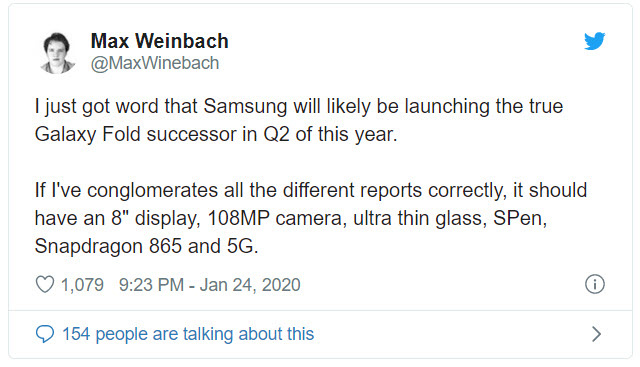Click the reply speech bubble icon
This screenshot has height=367, width=640.
pyautogui.click(x=45, y=334)
